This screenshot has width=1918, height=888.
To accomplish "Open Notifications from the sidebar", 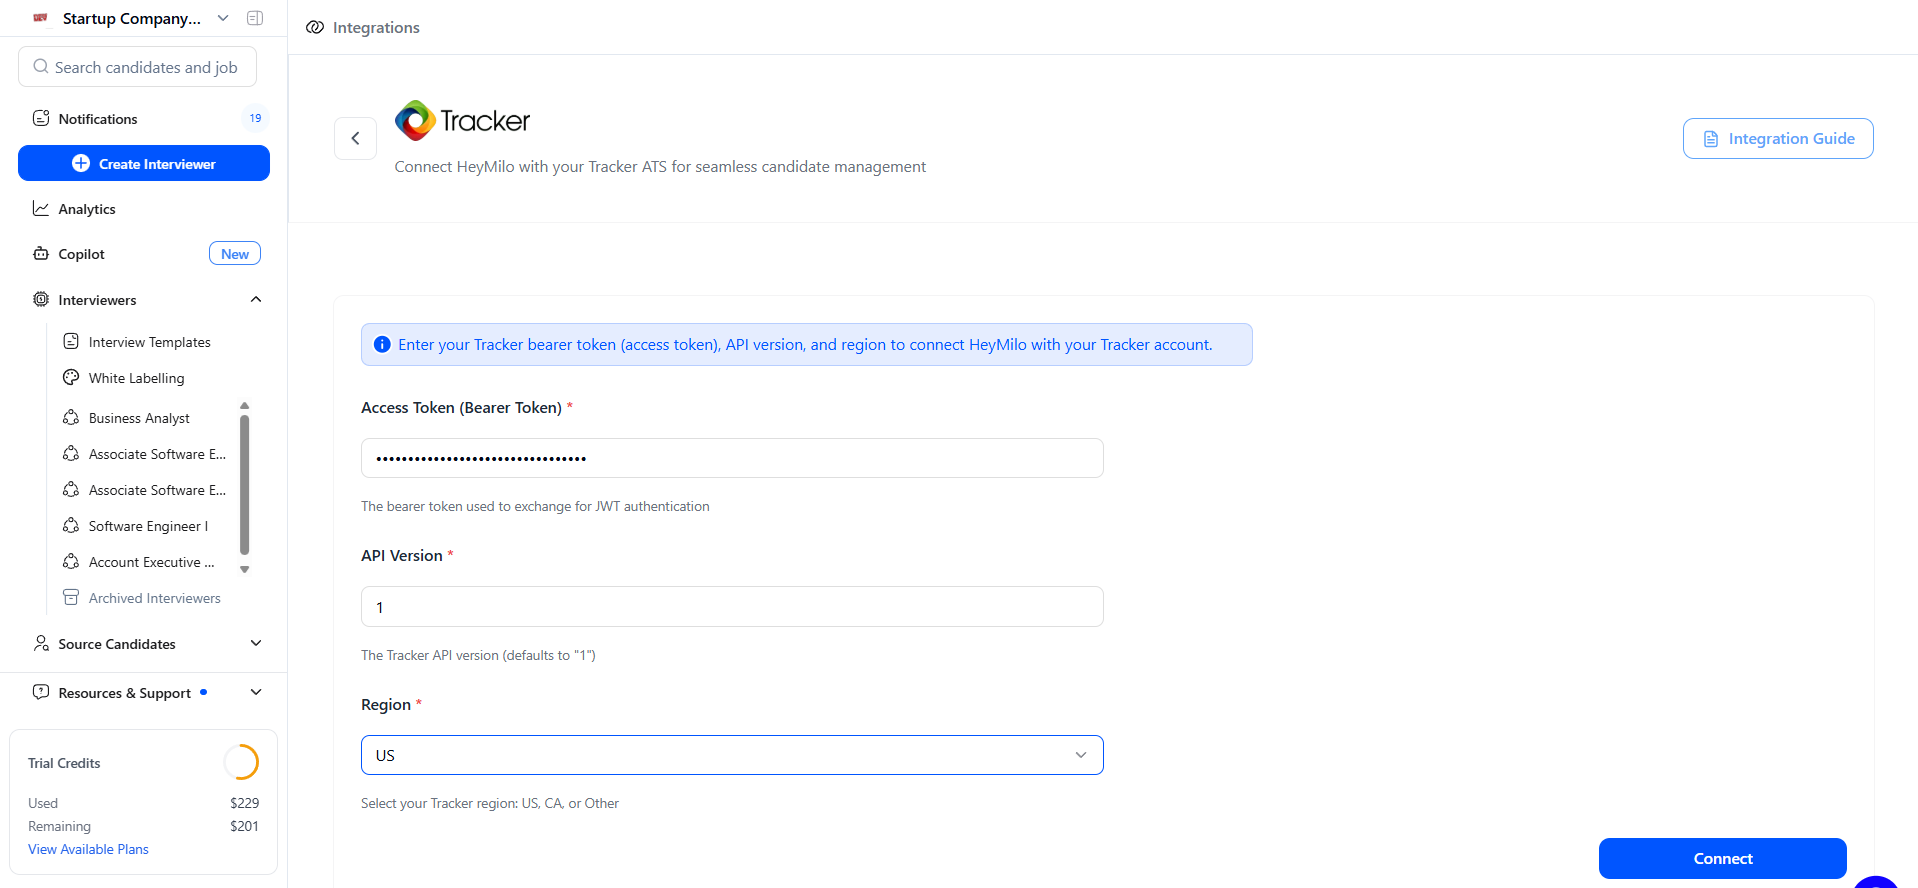I will [98, 119].
